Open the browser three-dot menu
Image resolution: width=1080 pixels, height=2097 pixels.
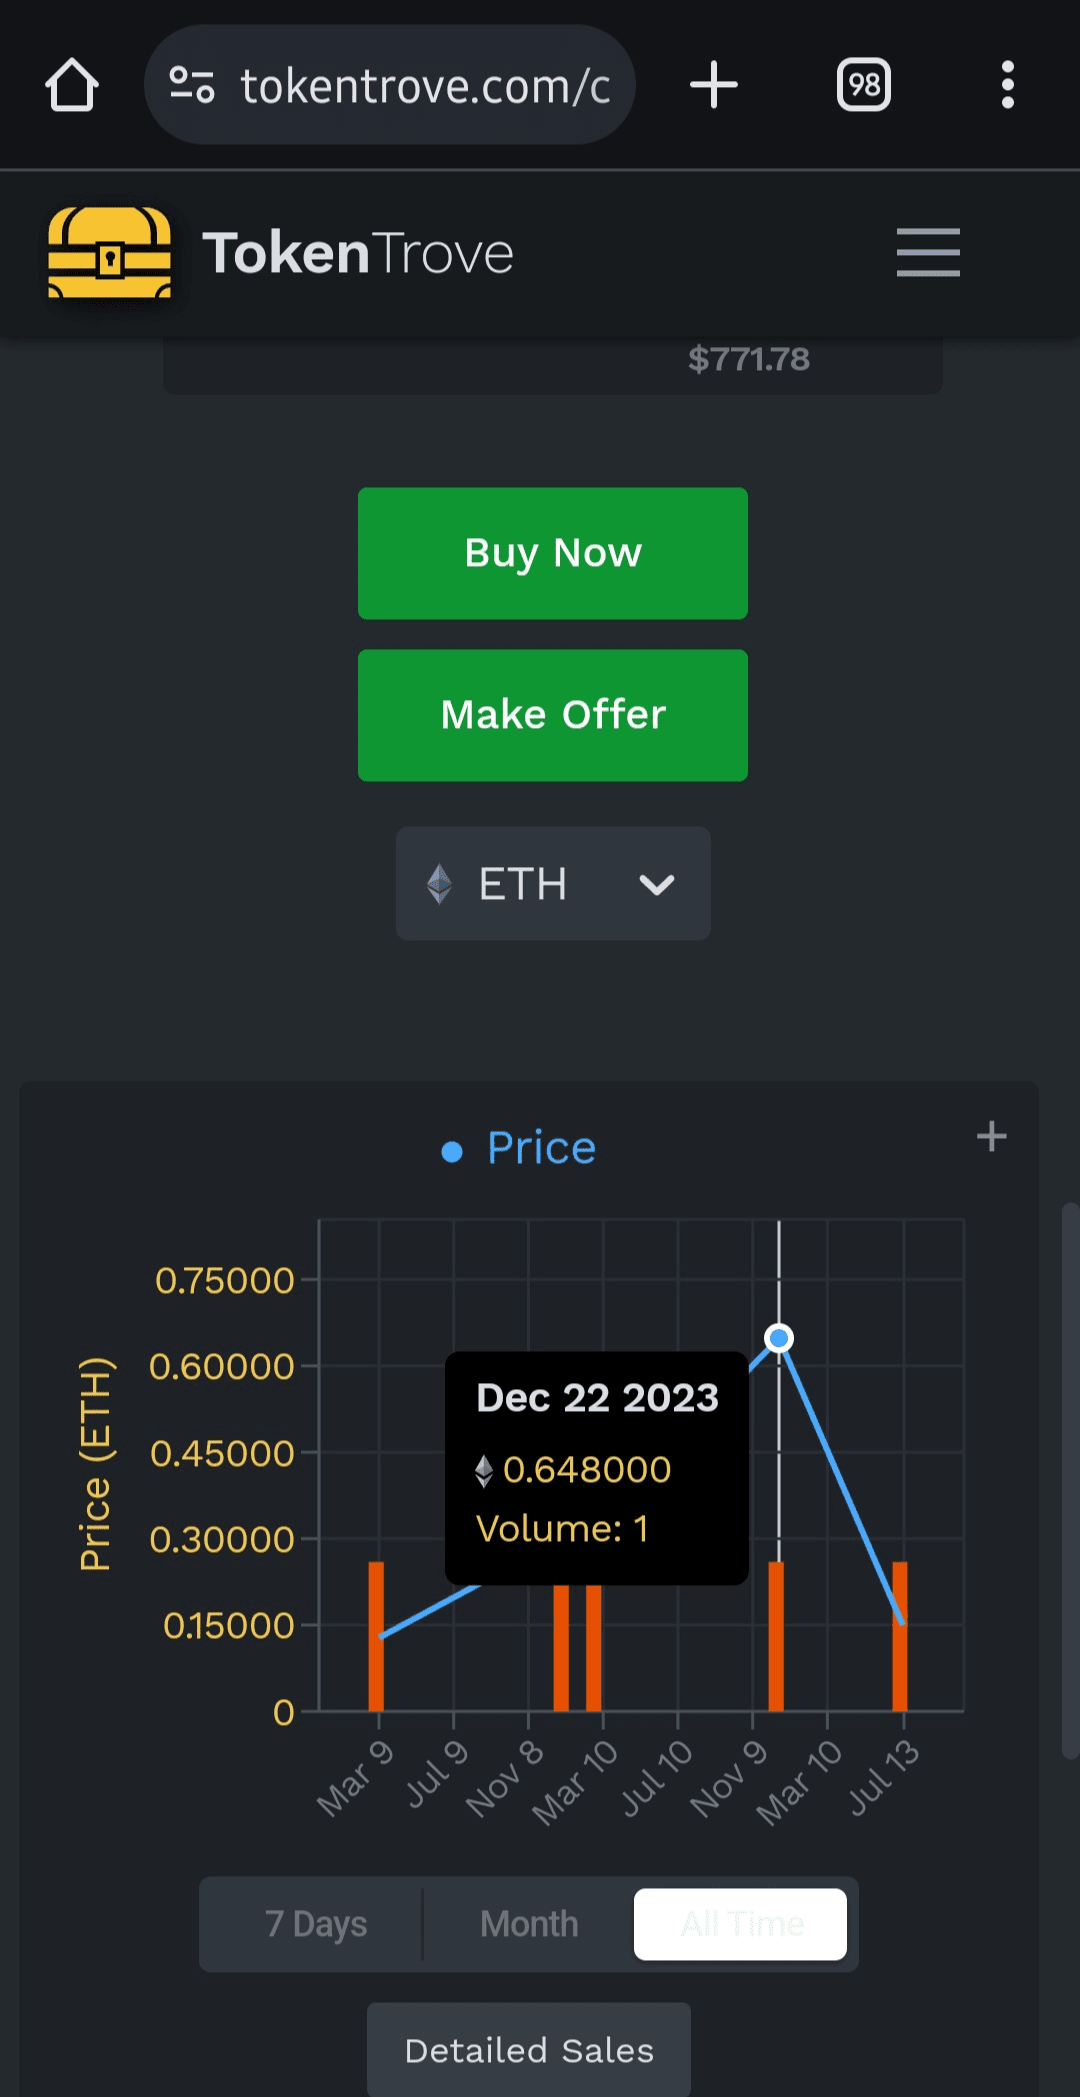point(1007,85)
